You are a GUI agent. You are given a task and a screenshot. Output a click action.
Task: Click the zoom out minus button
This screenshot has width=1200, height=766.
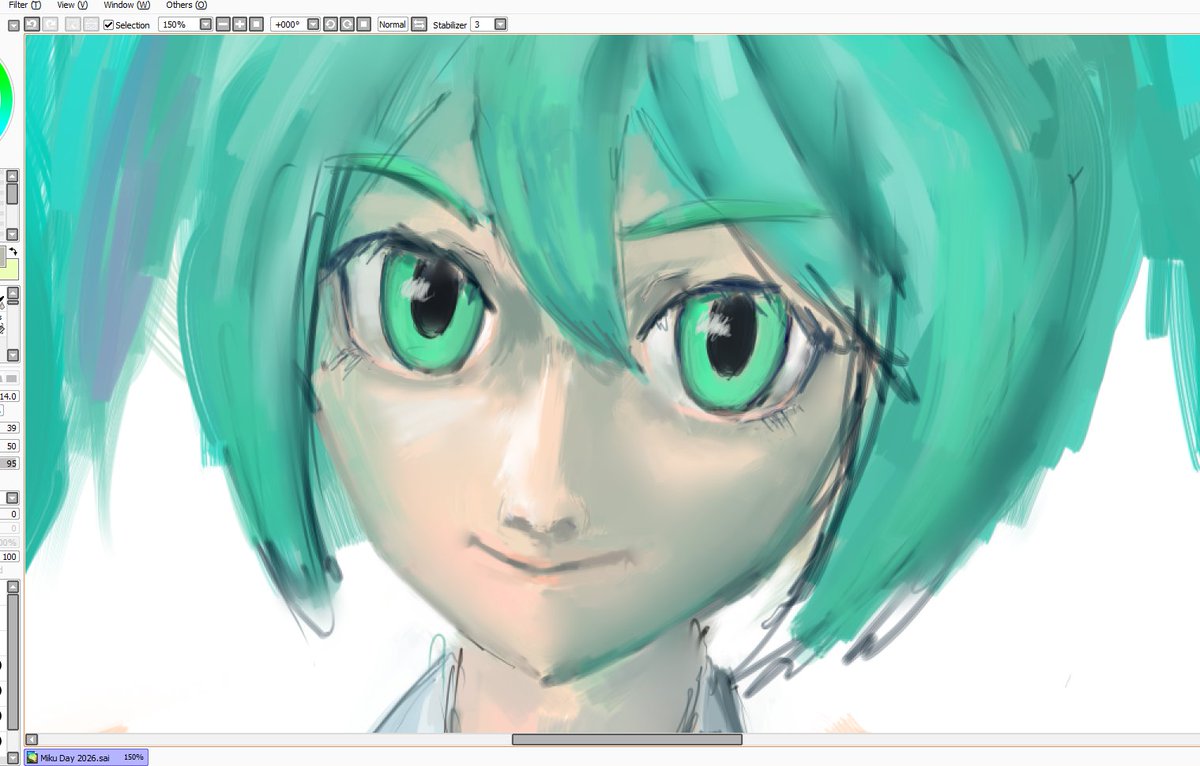tap(223, 24)
